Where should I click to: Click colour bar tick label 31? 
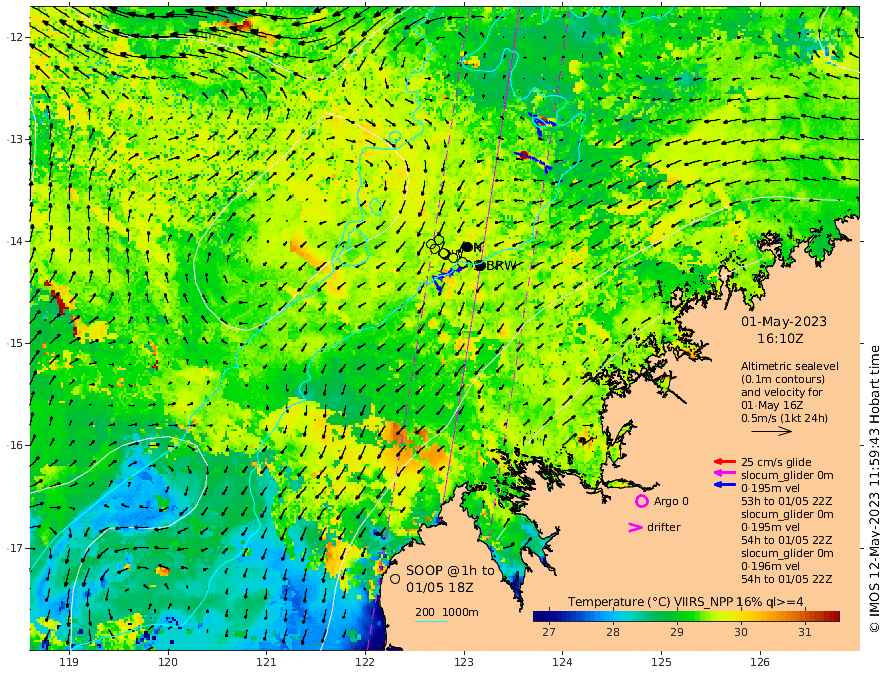pos(805,632)
